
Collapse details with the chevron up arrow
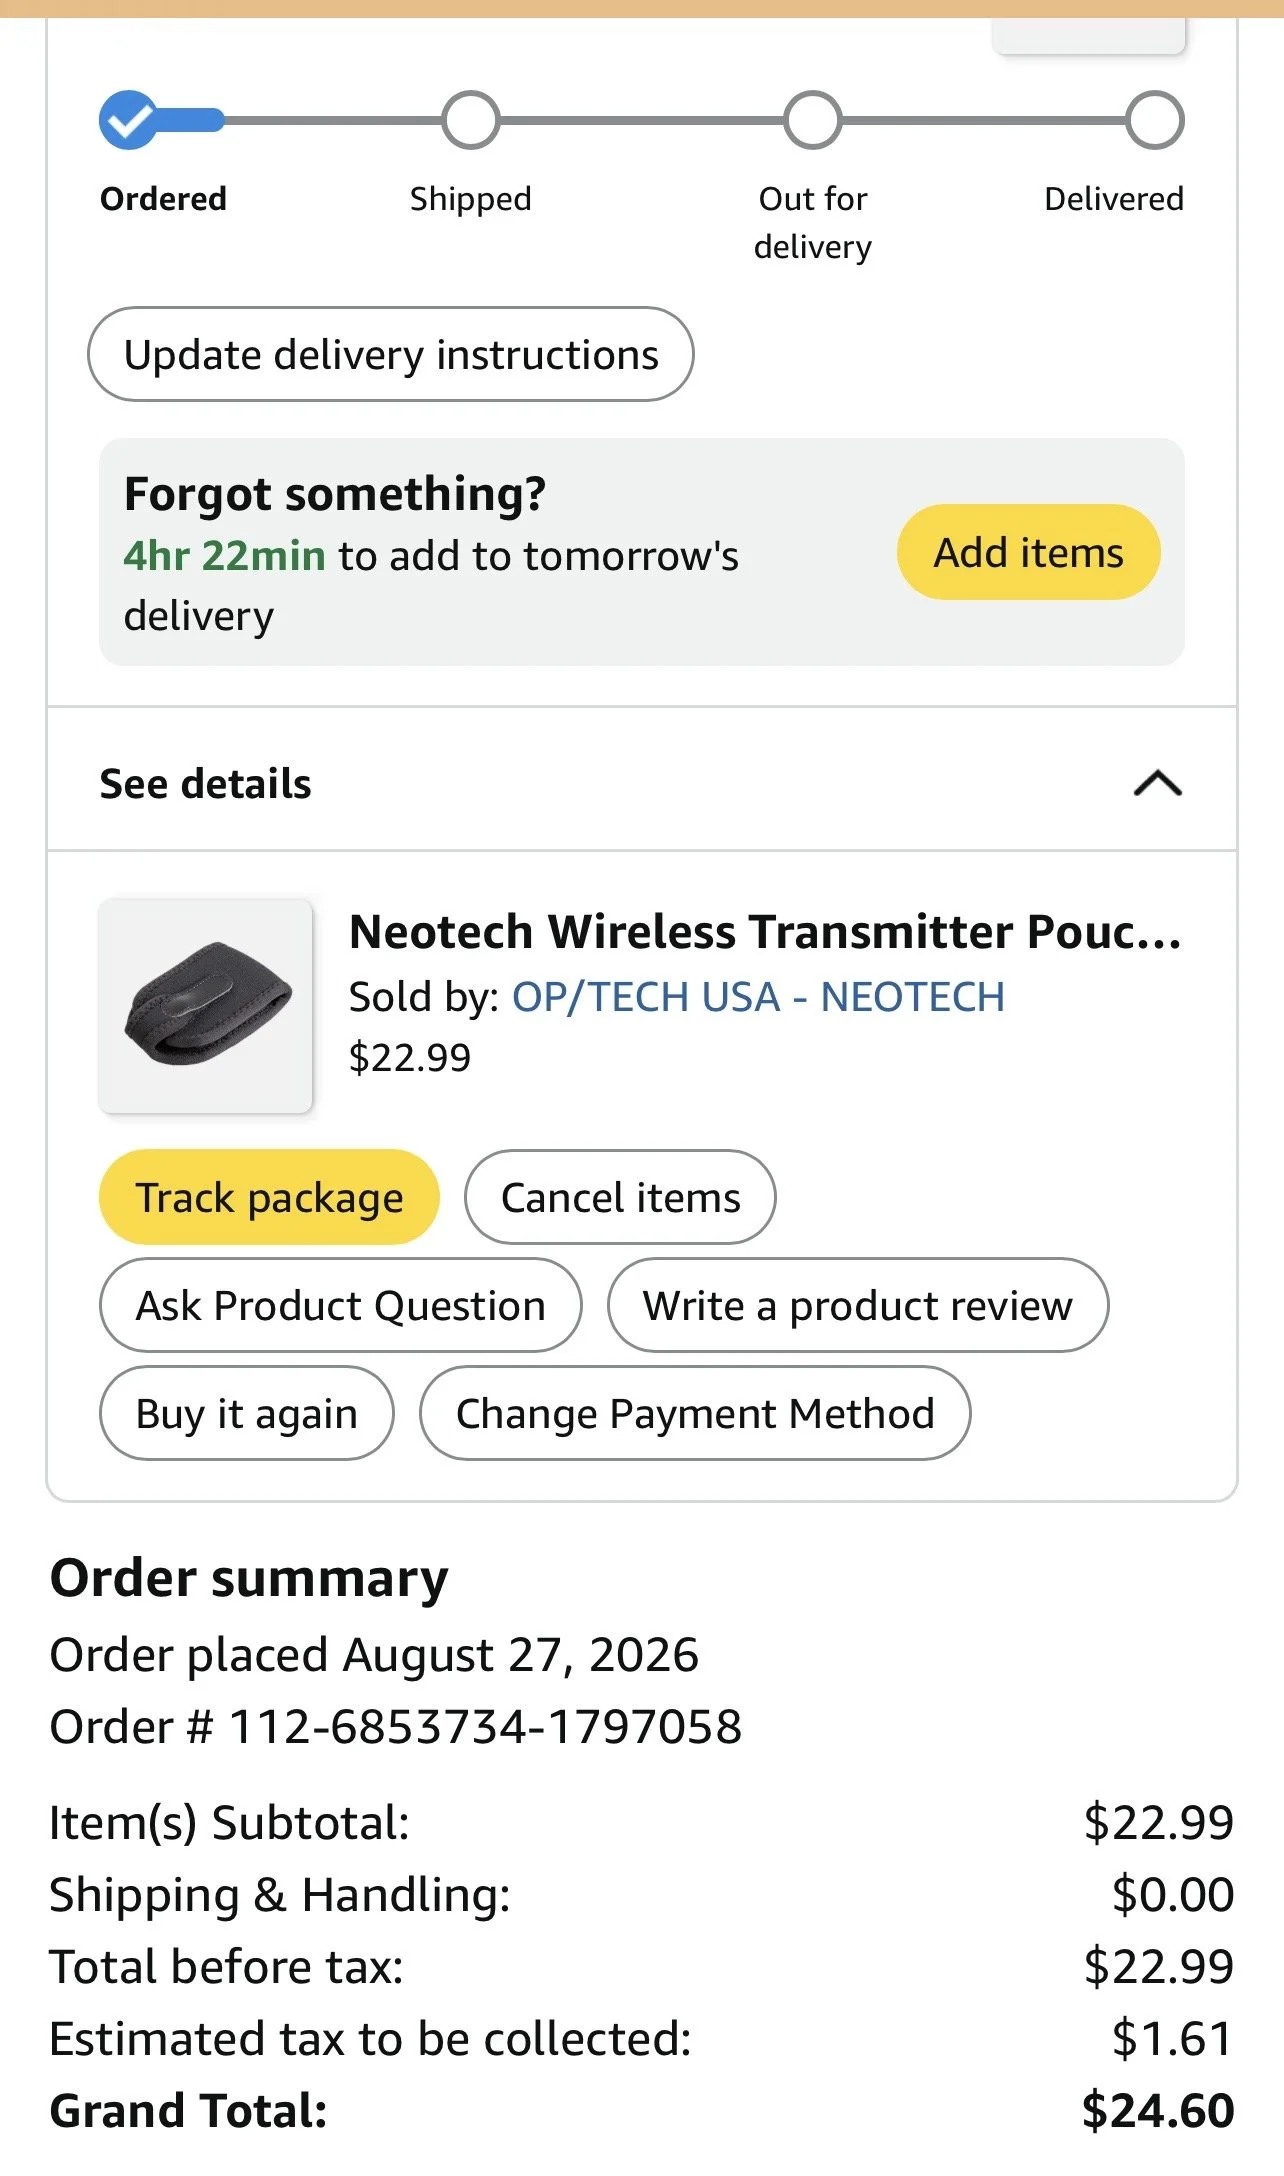(1158, 783)
